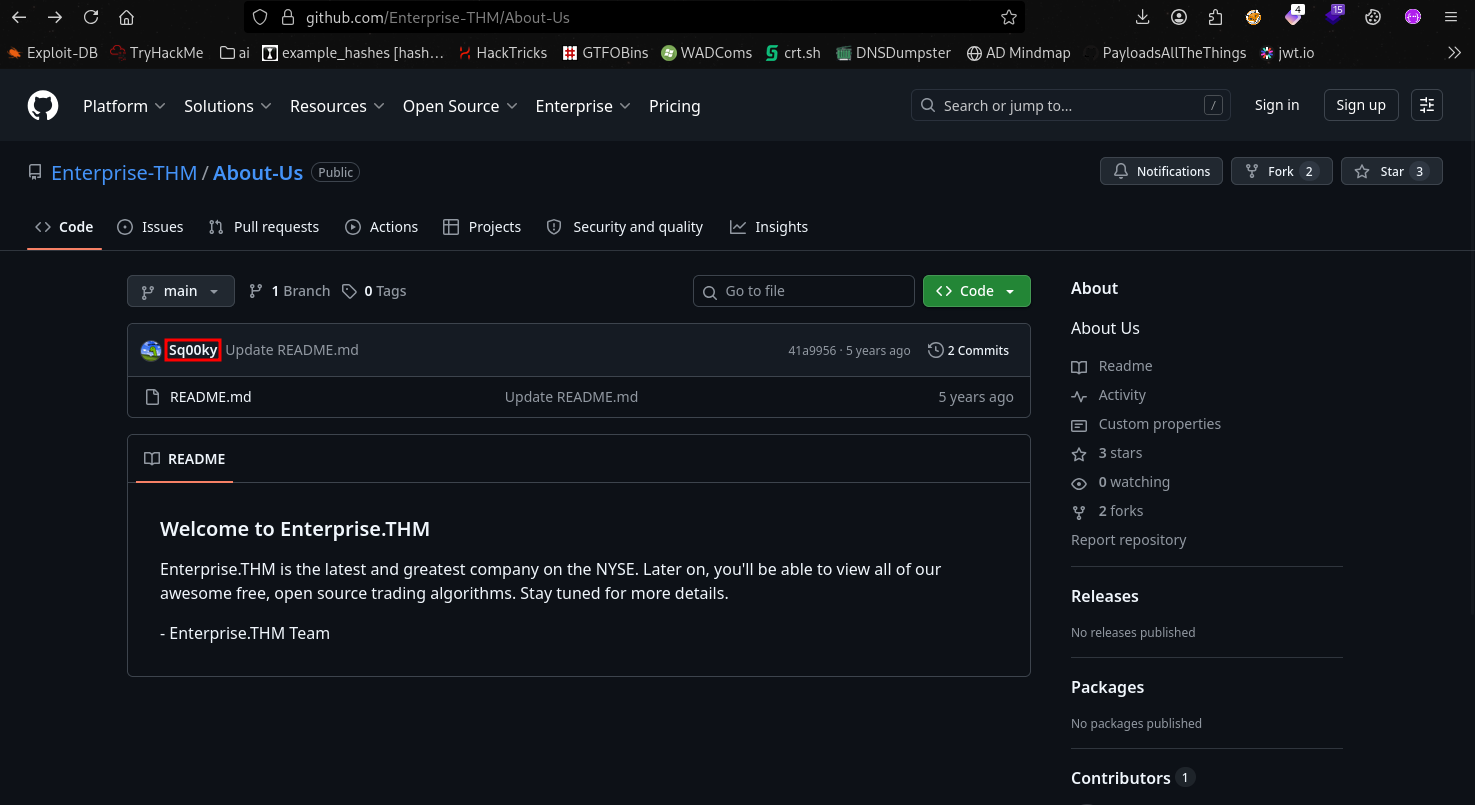Viewport: 1475px width, 805px height.
Task: Expand the Platform menu
Action: 124,106
